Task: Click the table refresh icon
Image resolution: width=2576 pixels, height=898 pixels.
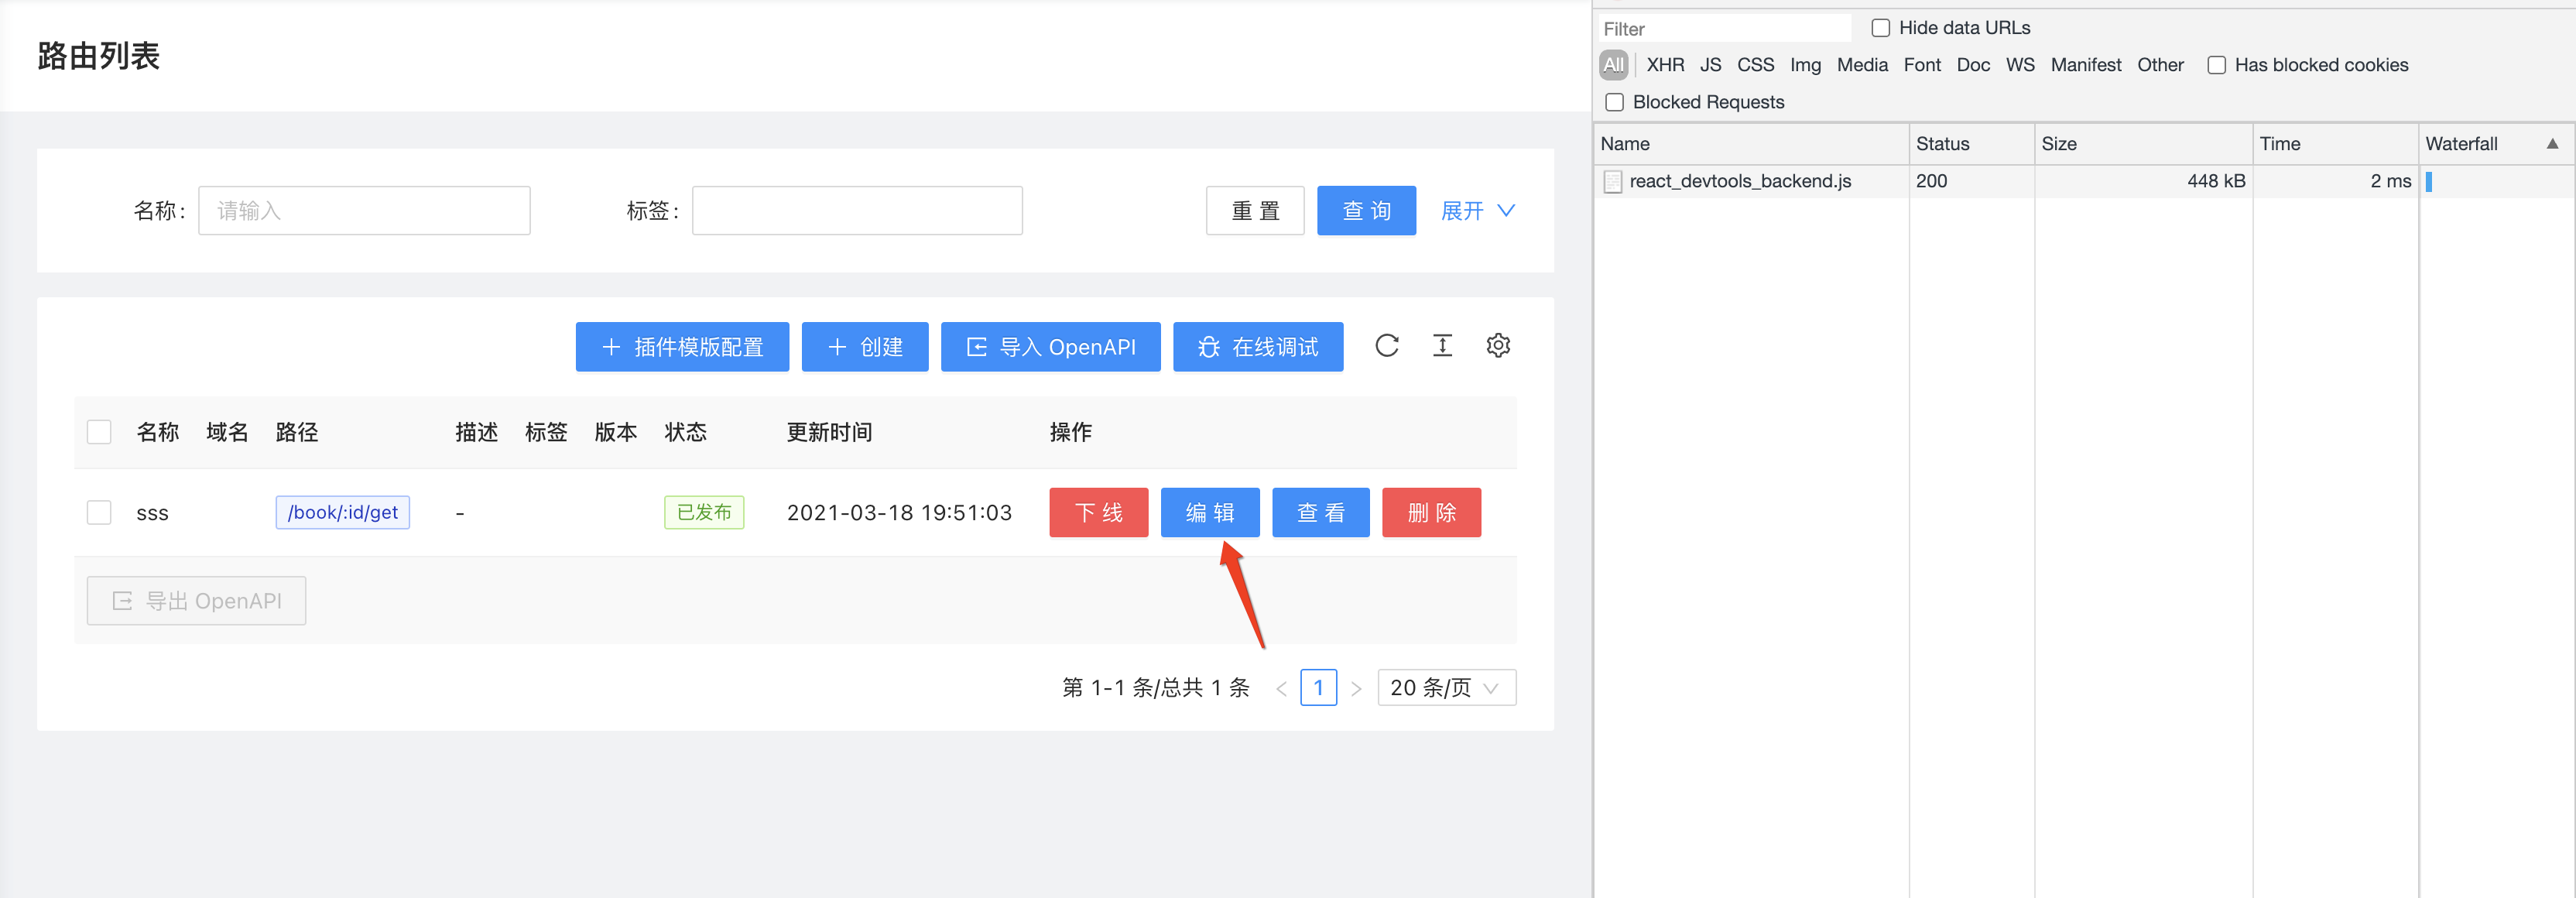Action: 1387,346
